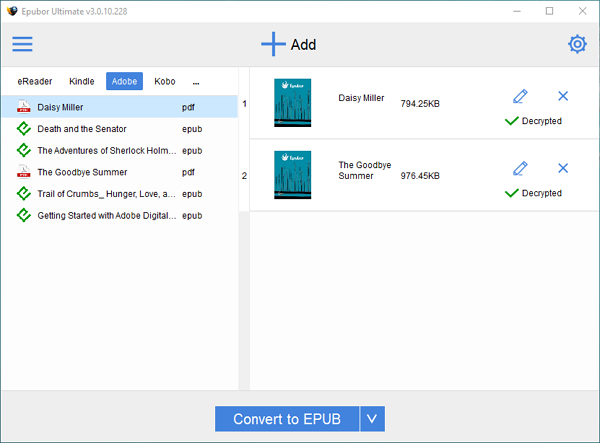This screenshot has height=443, width=600.
Task: Minimize the Epubor Ultimate window
Action: point(517,11)
